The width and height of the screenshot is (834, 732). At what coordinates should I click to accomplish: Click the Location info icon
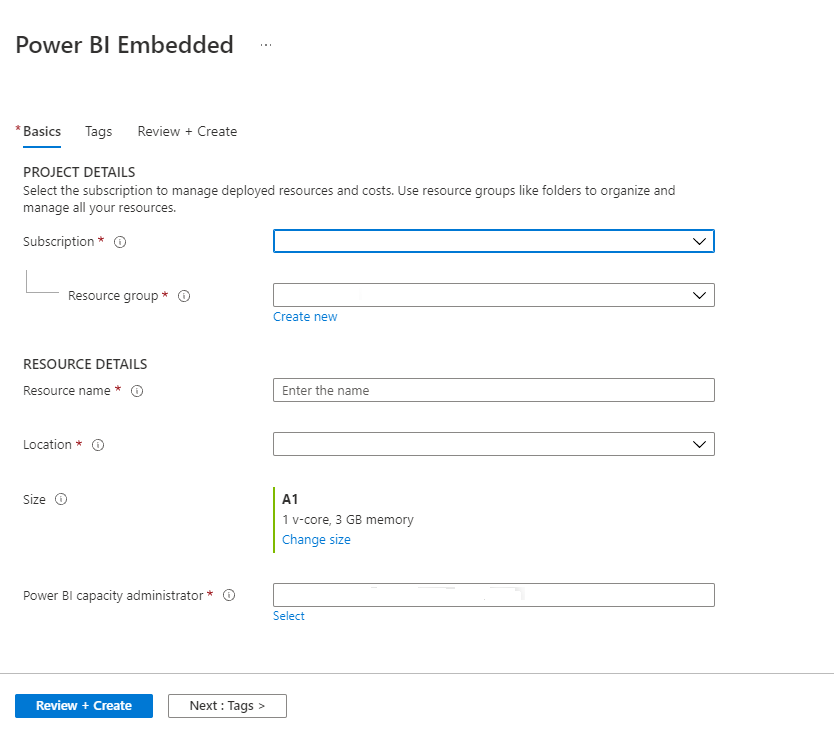coord(97,445)
